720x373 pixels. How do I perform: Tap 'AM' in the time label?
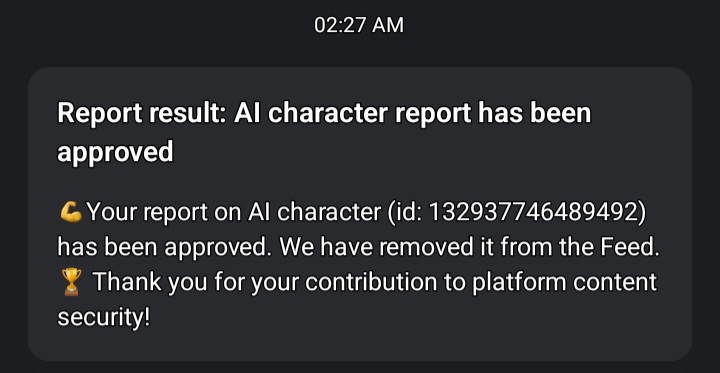388,25
